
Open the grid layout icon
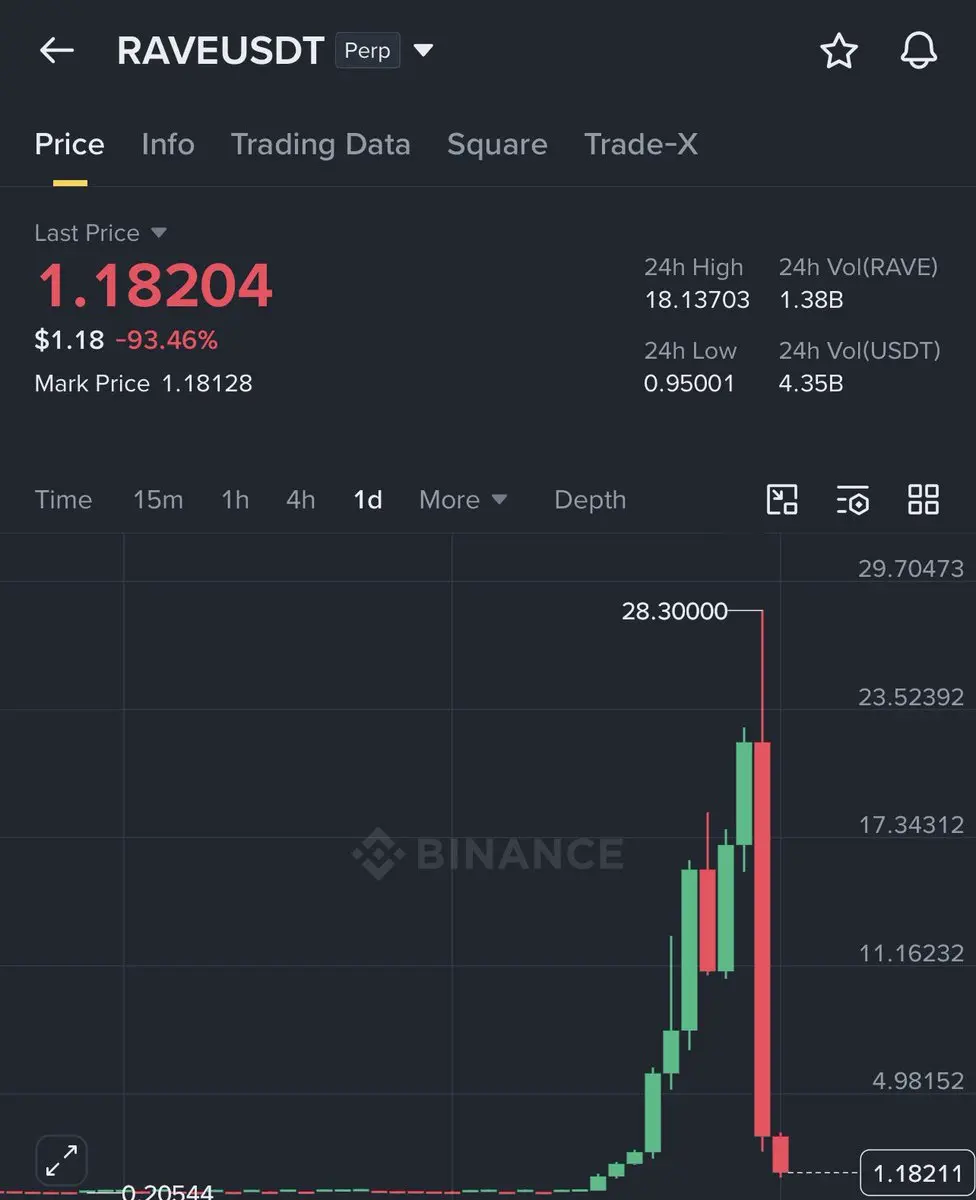pyautogui.click(x=923, y=499)
